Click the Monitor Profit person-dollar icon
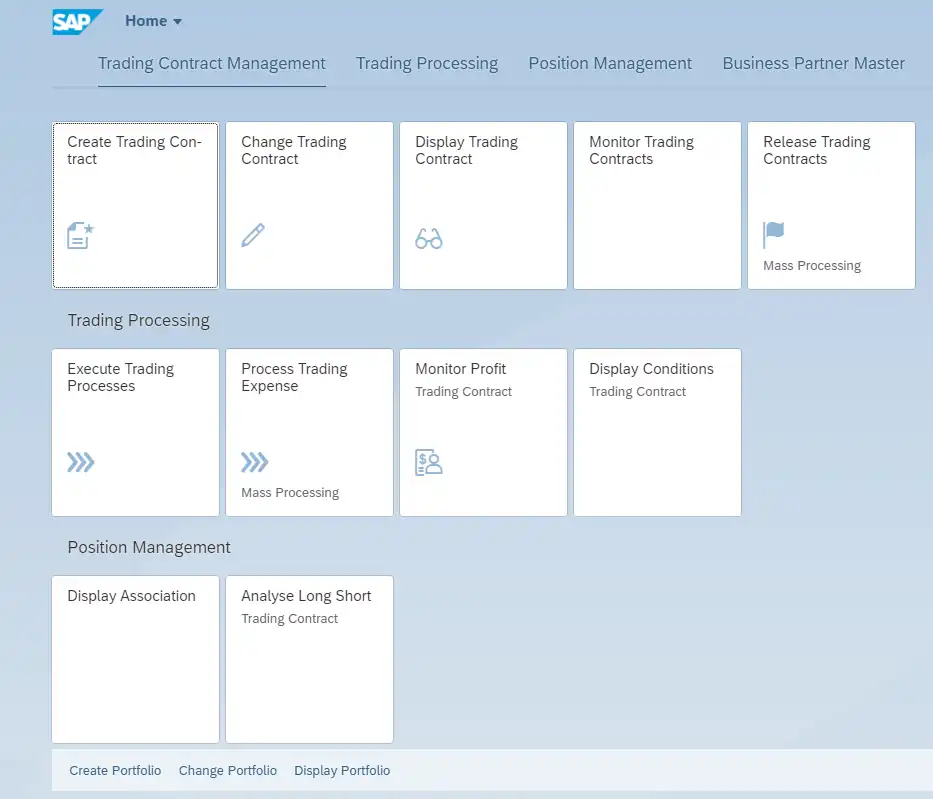 coord(428,462)
